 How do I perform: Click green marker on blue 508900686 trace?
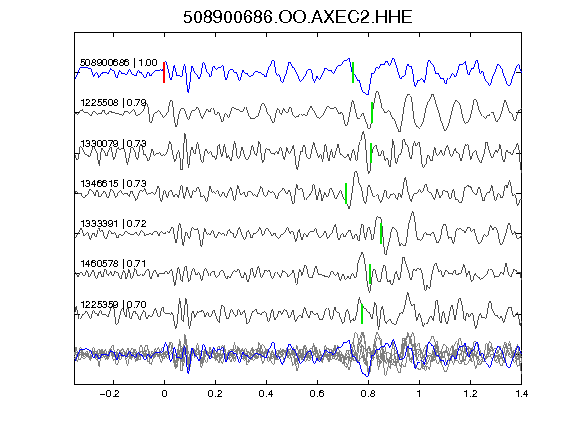click(x=353, y=72)
